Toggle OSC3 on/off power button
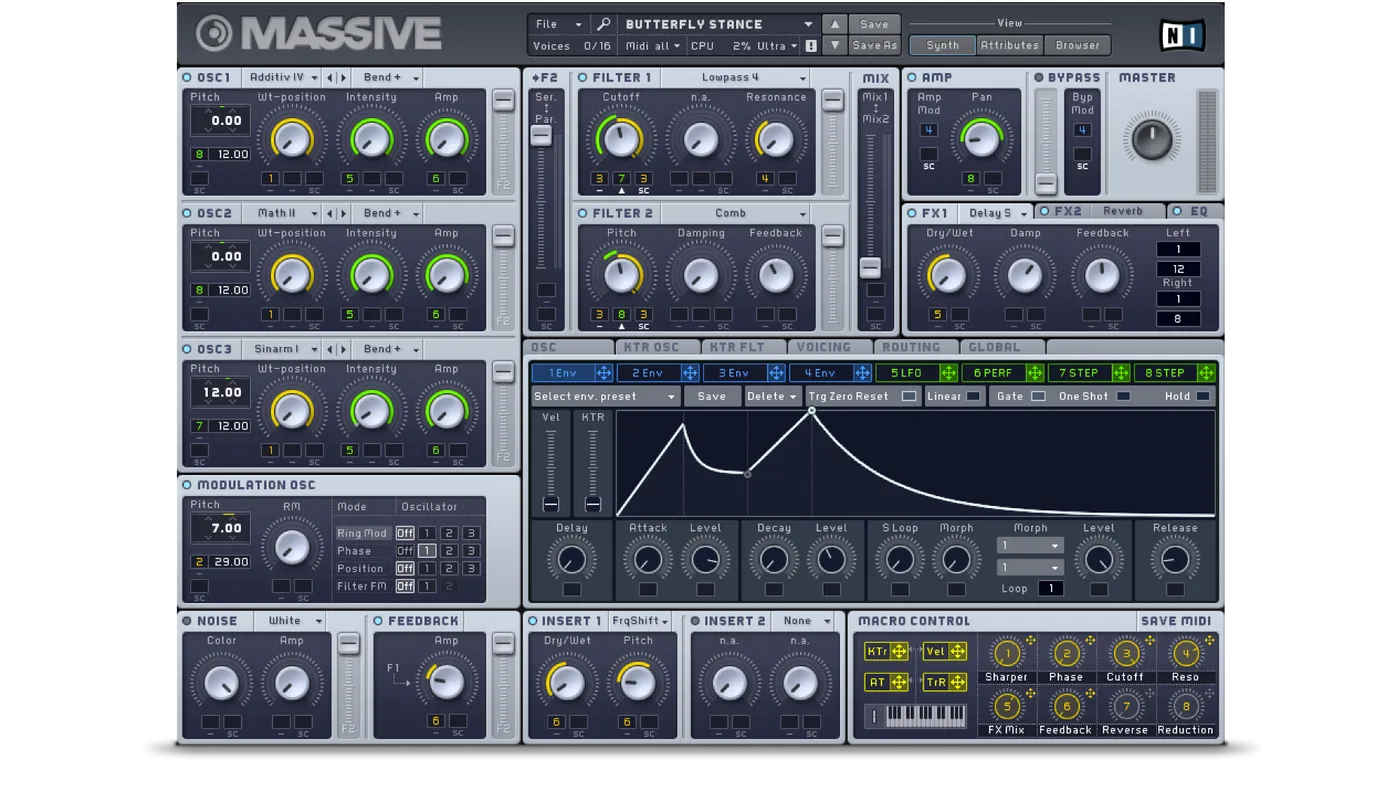The image size is (1400, 798). [x=187, y=349]
